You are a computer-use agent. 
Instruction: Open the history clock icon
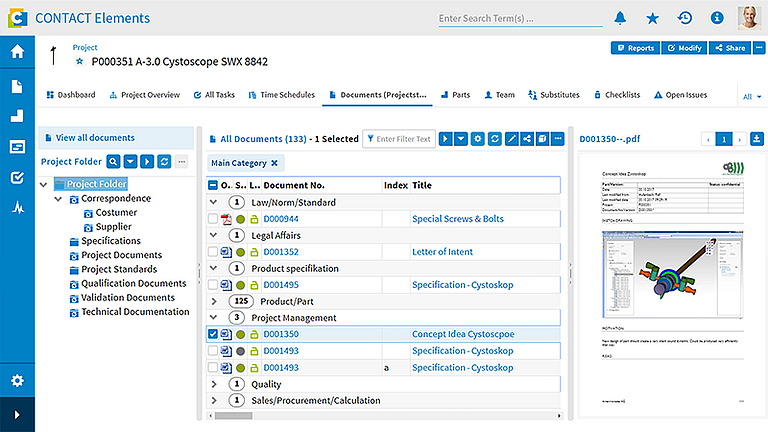pyautogui.click(x=685, y=18)
